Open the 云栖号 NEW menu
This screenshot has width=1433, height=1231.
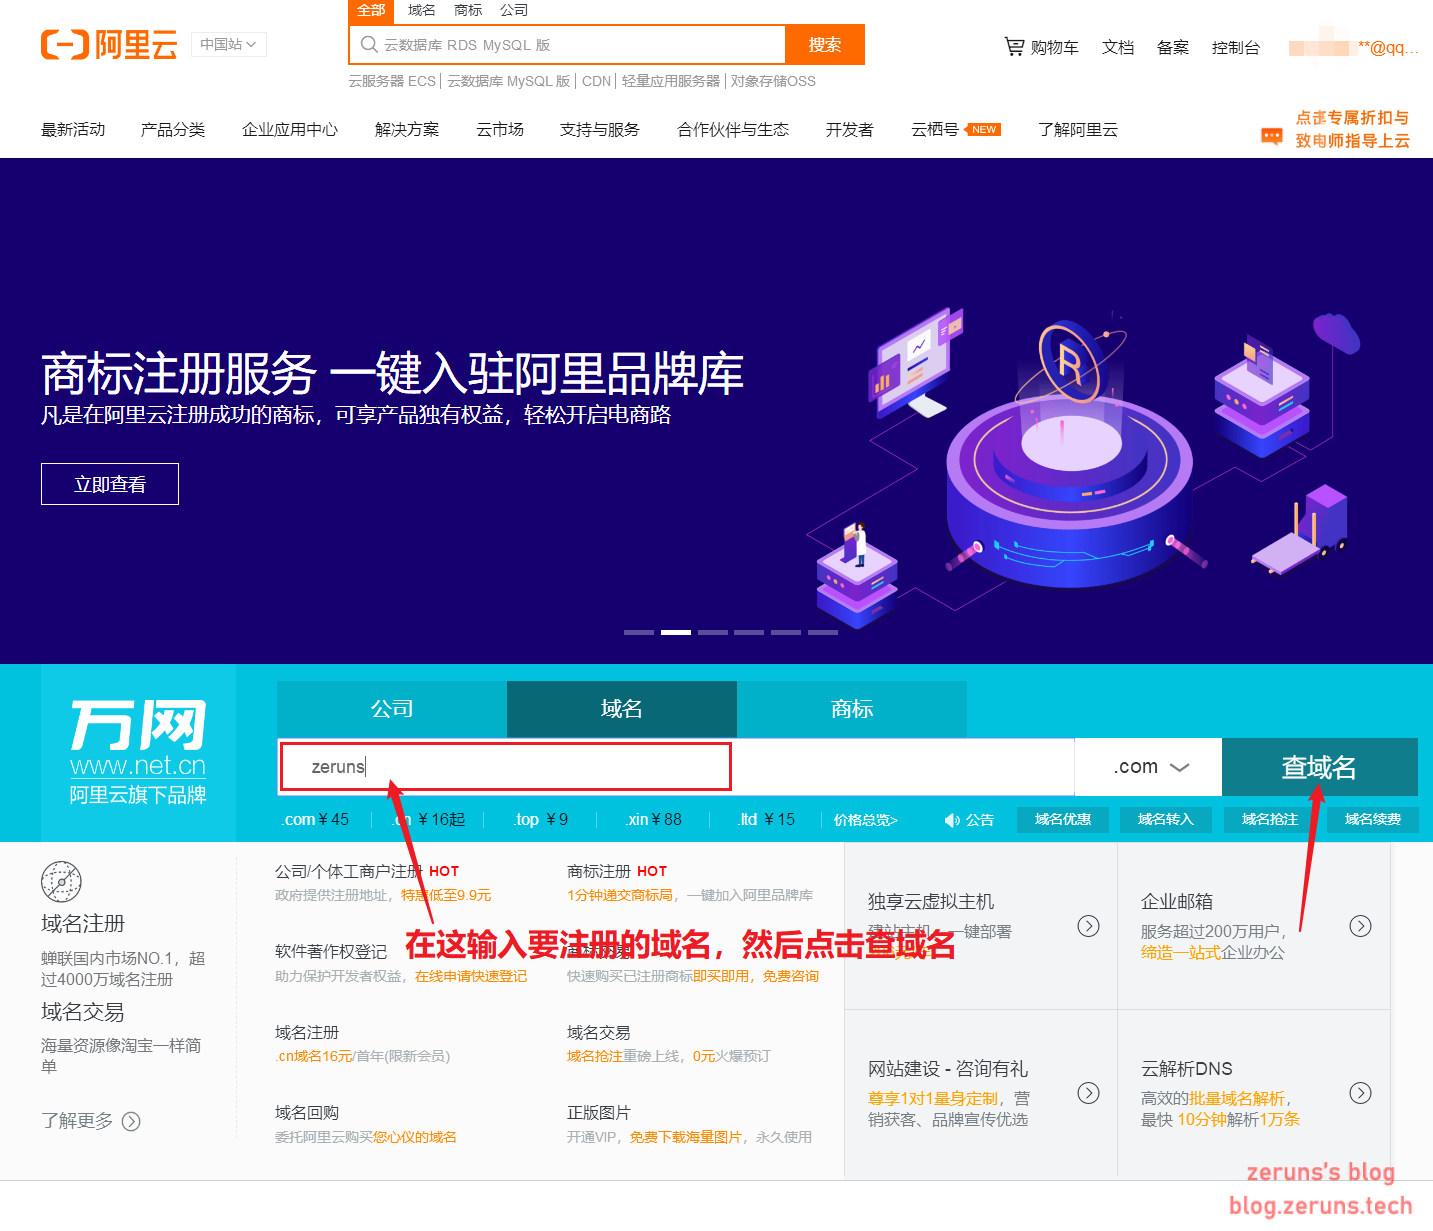point(955,129)
